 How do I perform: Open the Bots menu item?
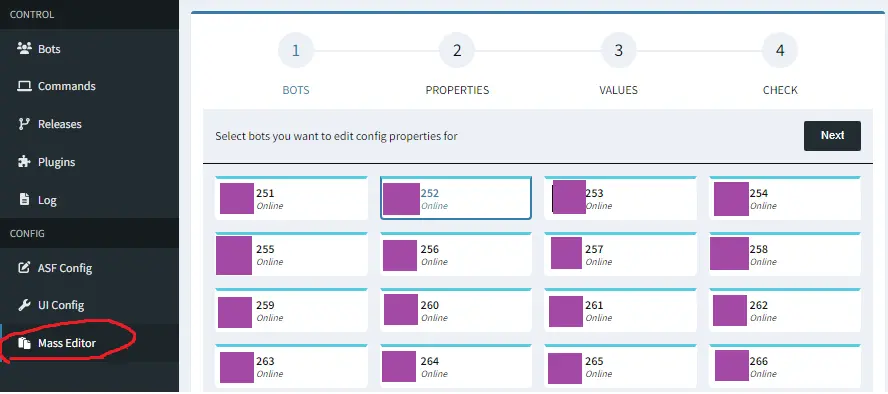[89, 49]
